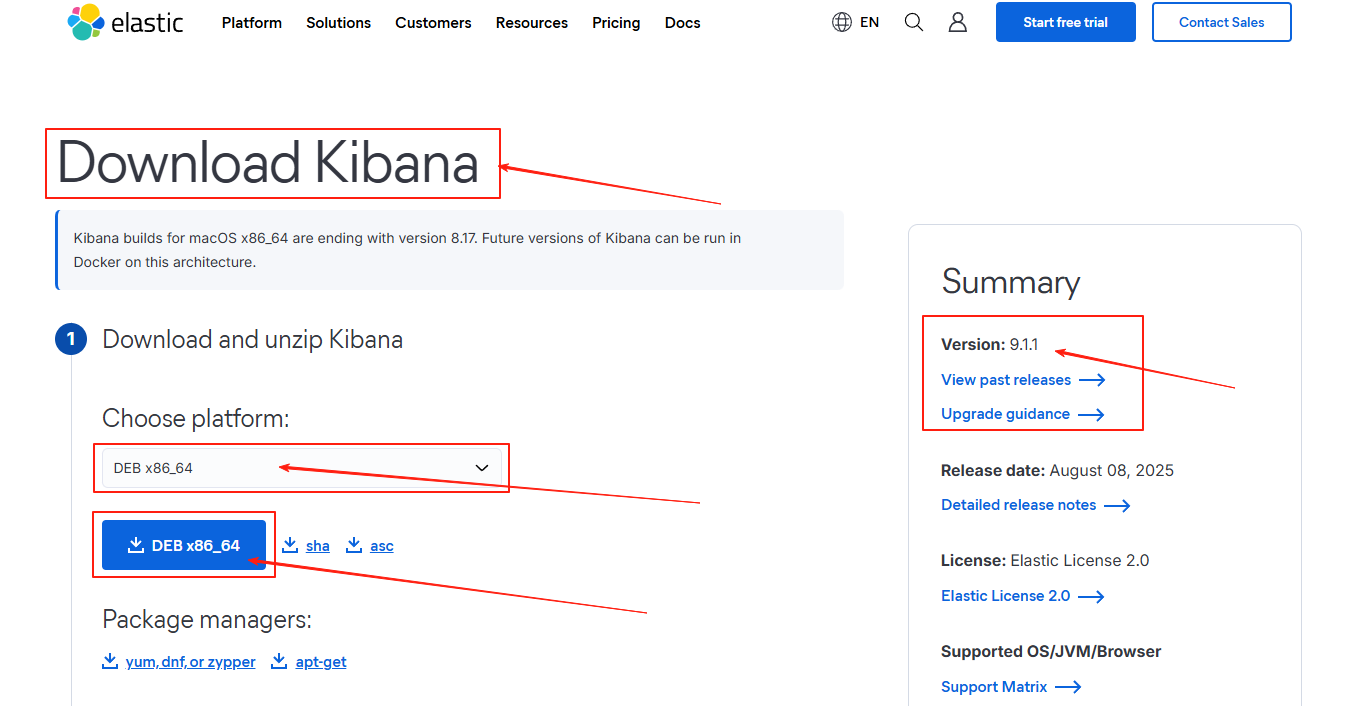Open the yum, dnf, or zypper link
The image size is (1352, 706).
(190, 662)
